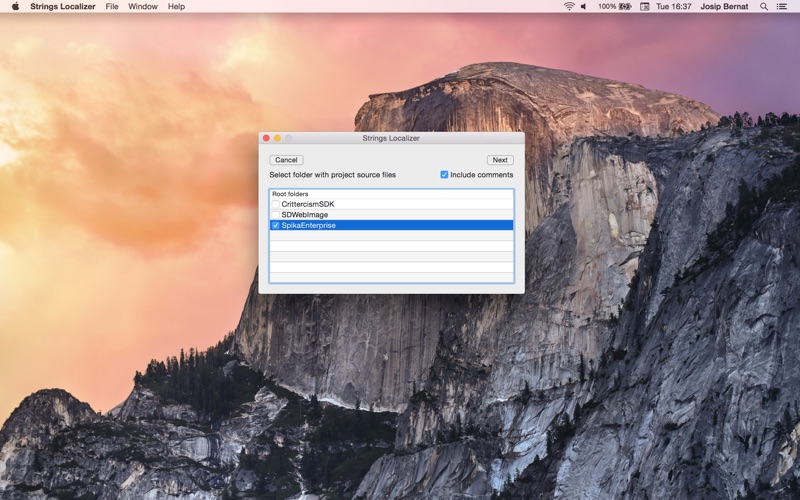Click the battery status icon
The width and height of the screenshot is (800, 500).
625,7
